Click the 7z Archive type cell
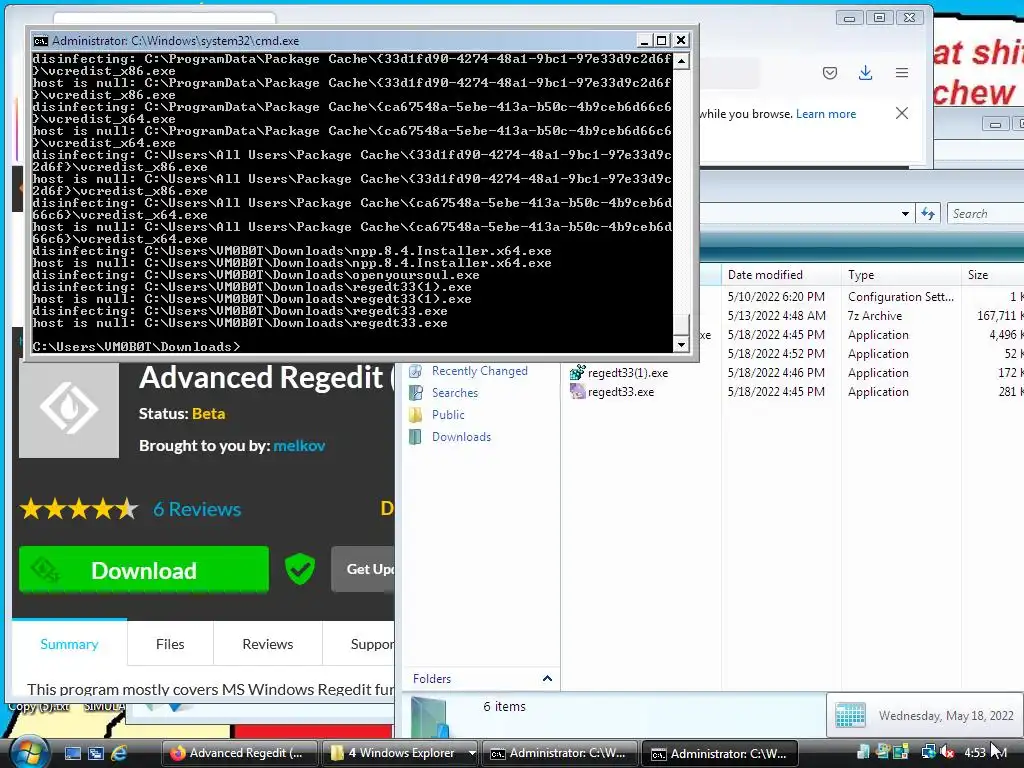This screenshot has width=1024, height=768. point(874,315)
